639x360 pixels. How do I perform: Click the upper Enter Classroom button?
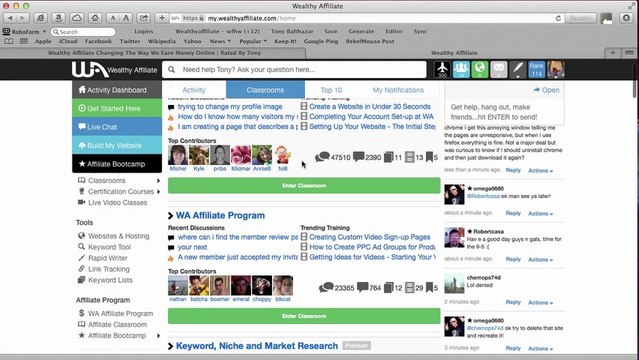304,186
